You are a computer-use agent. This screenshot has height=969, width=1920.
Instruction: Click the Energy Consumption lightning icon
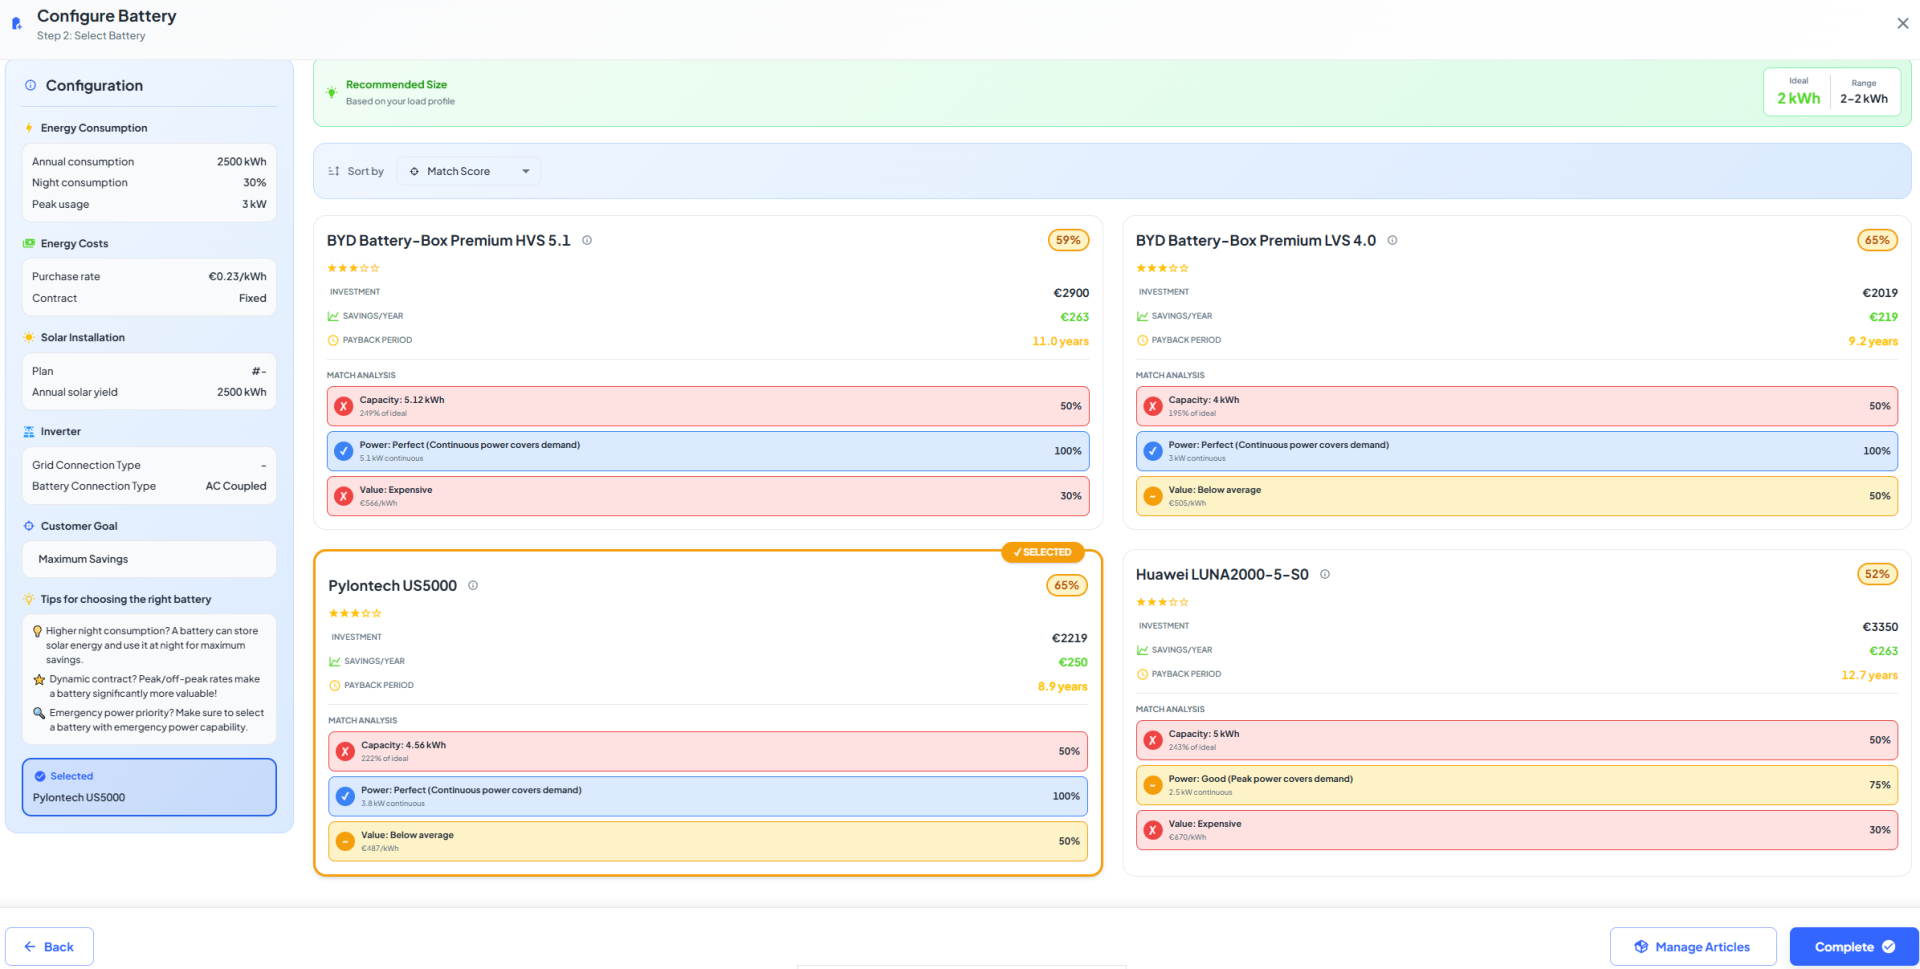click(29, 128)
